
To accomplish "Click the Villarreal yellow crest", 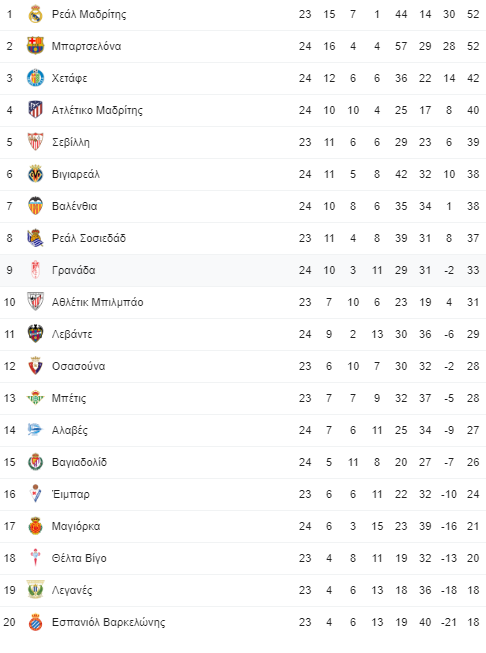I will (35, 174).
